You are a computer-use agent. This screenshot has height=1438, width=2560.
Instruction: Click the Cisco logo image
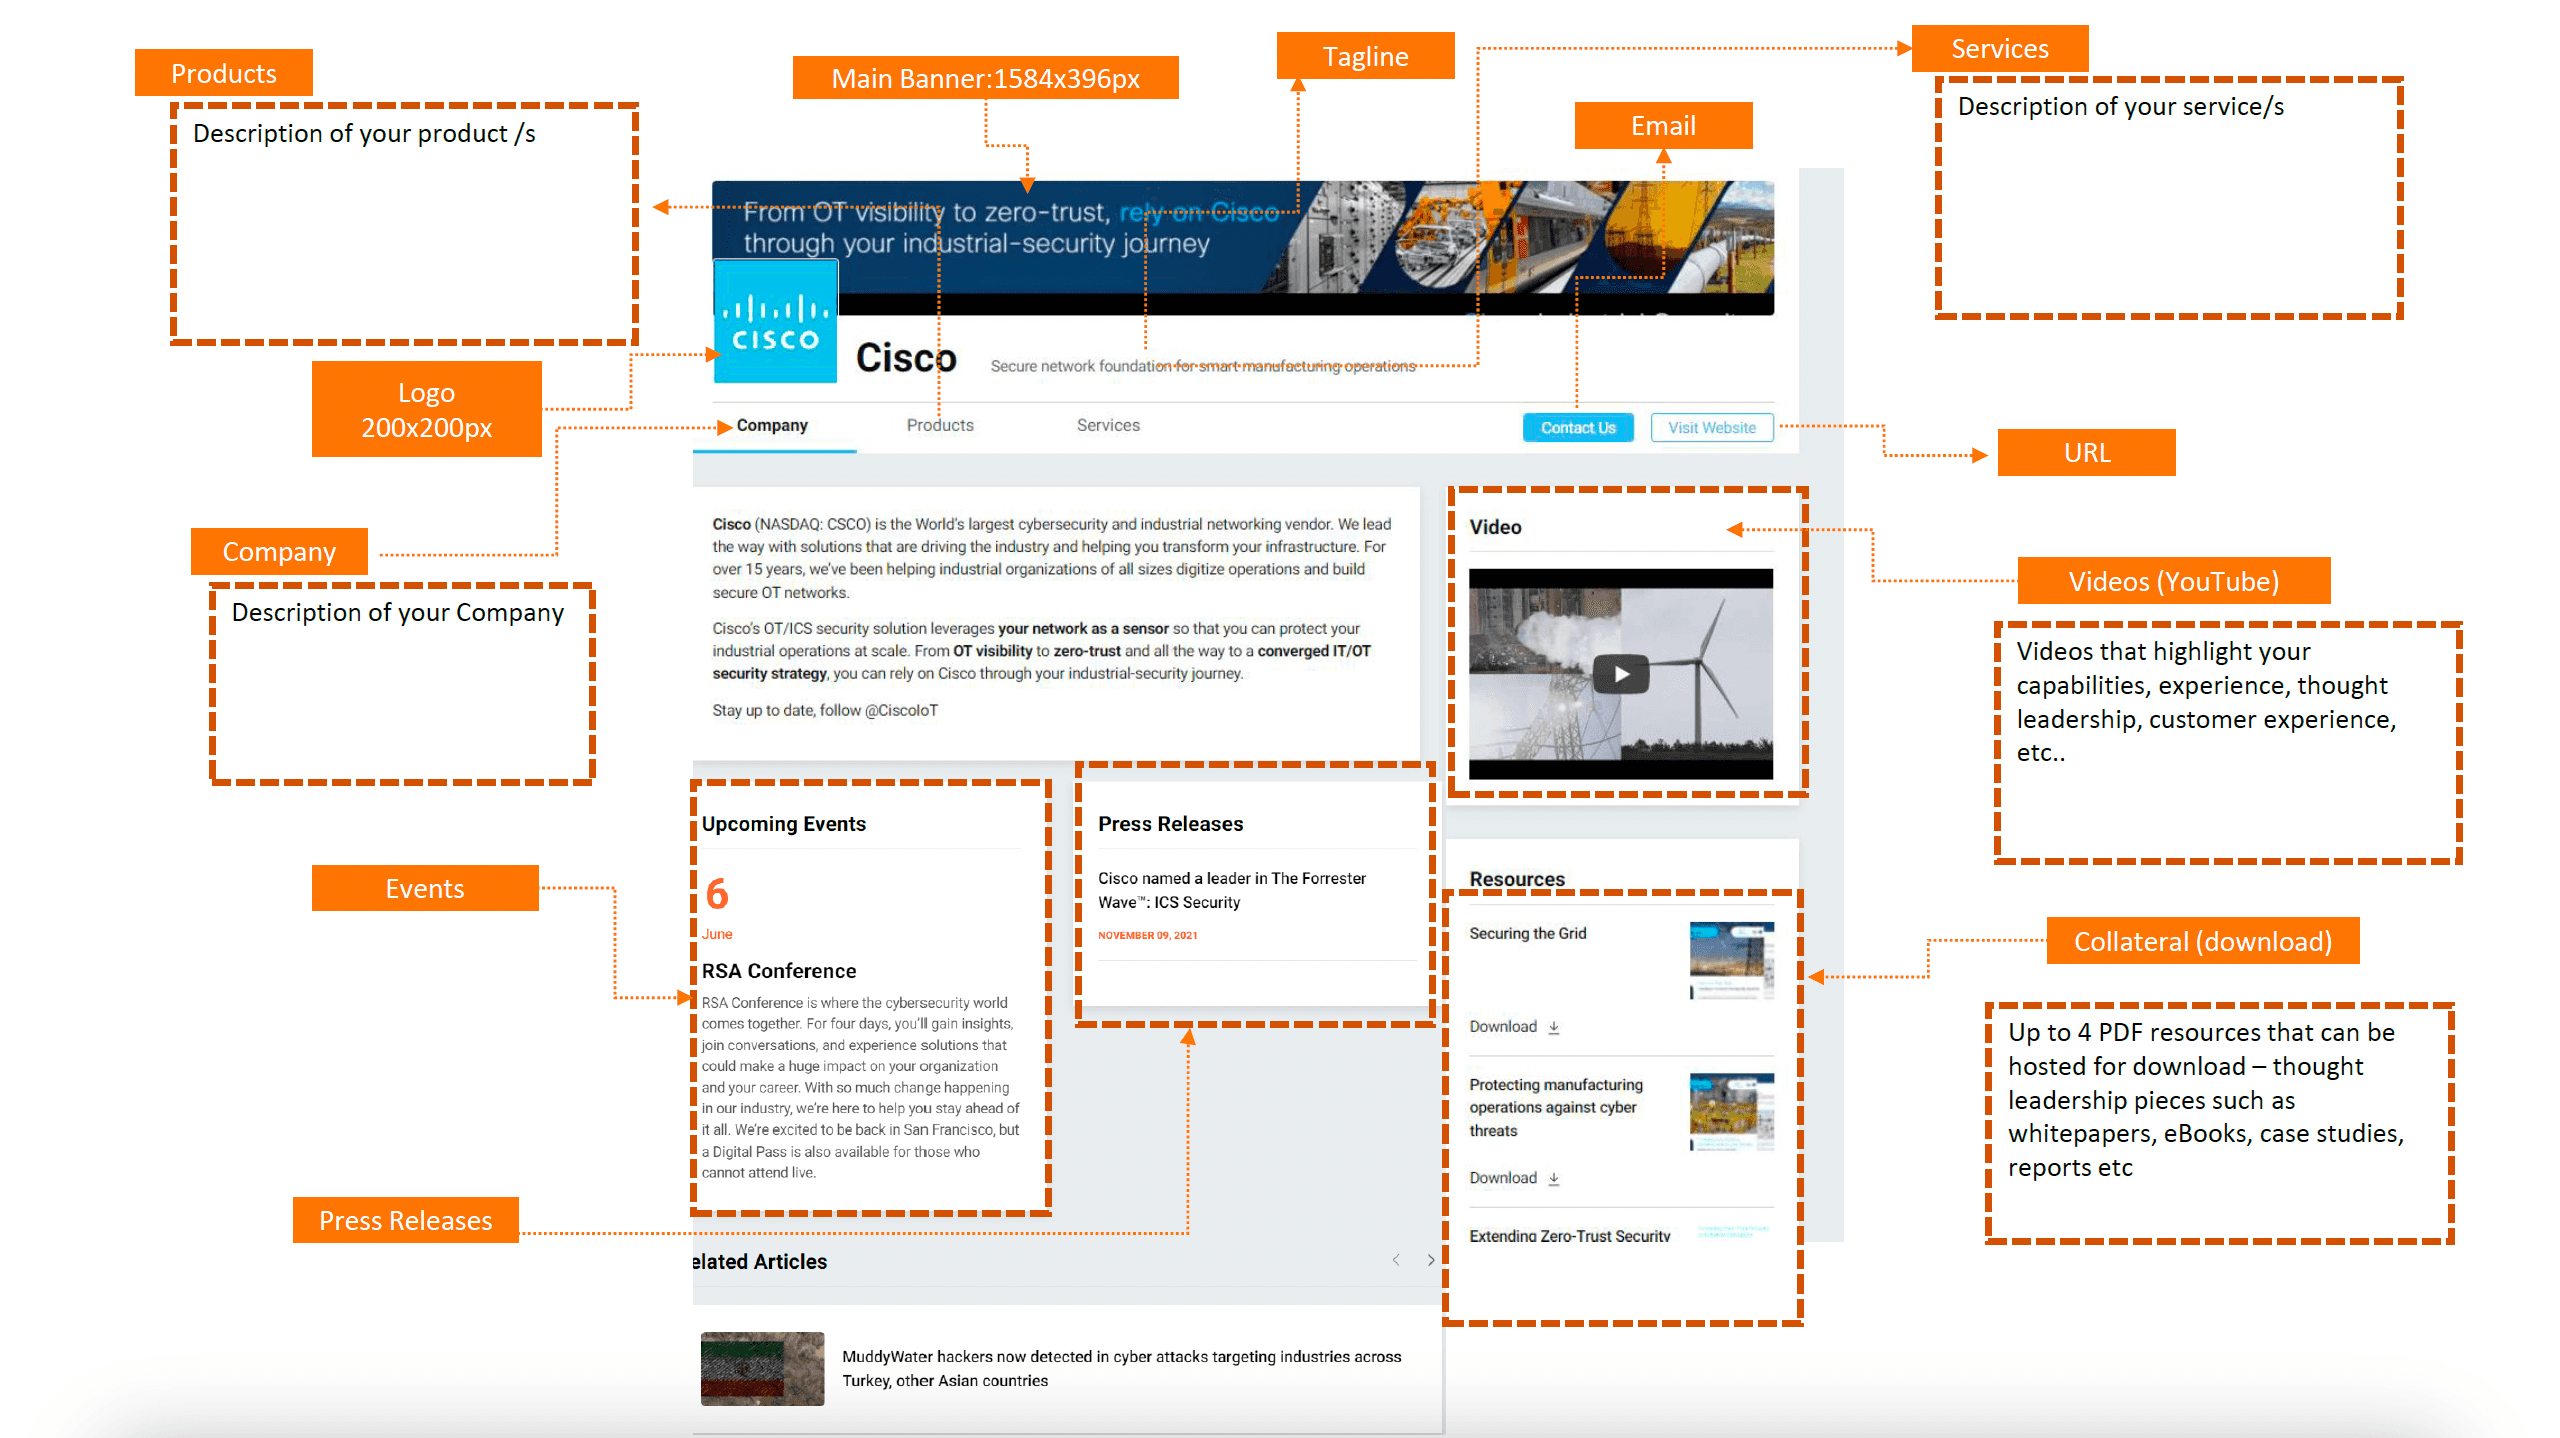[775, 322]
